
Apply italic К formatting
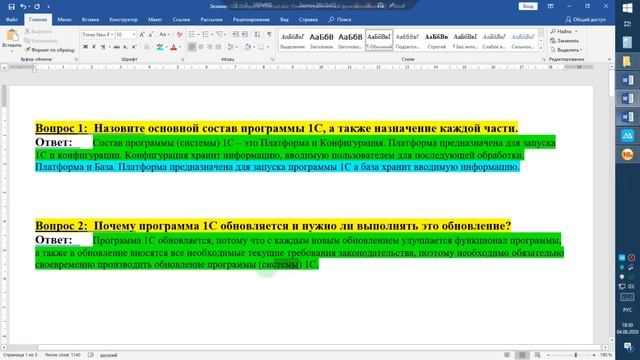tap(94, 47)
